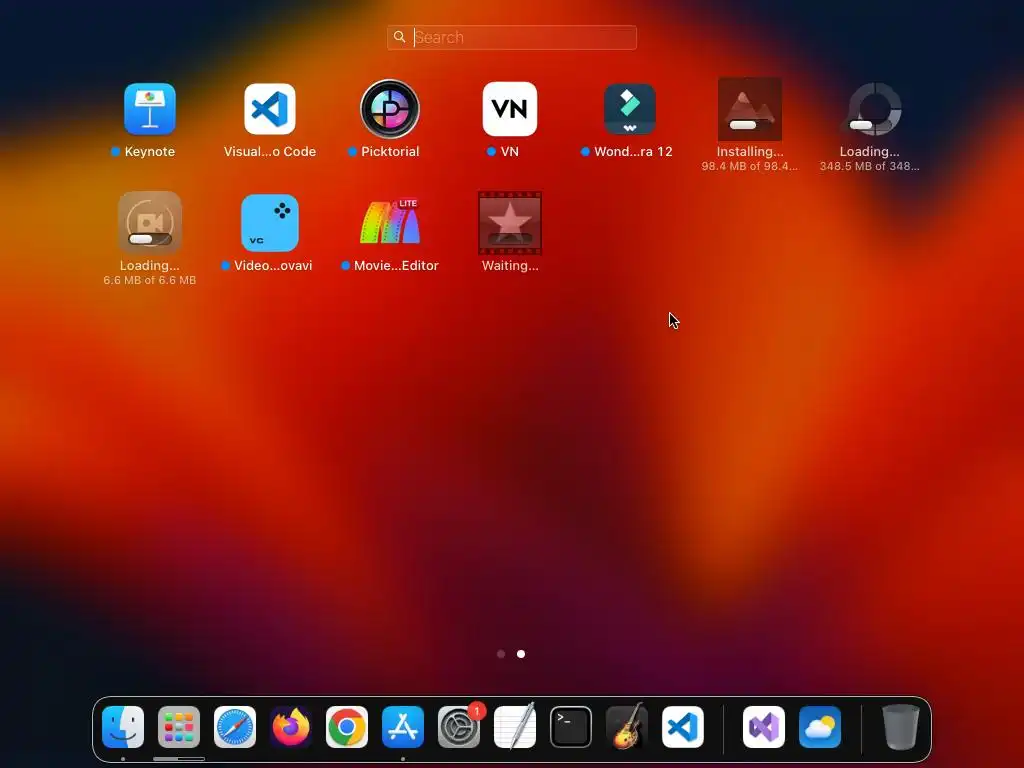The height and width of the screenshot is (768, 1024).
Task: Click the Installing app with mountain icon
Action: point(750,109)
